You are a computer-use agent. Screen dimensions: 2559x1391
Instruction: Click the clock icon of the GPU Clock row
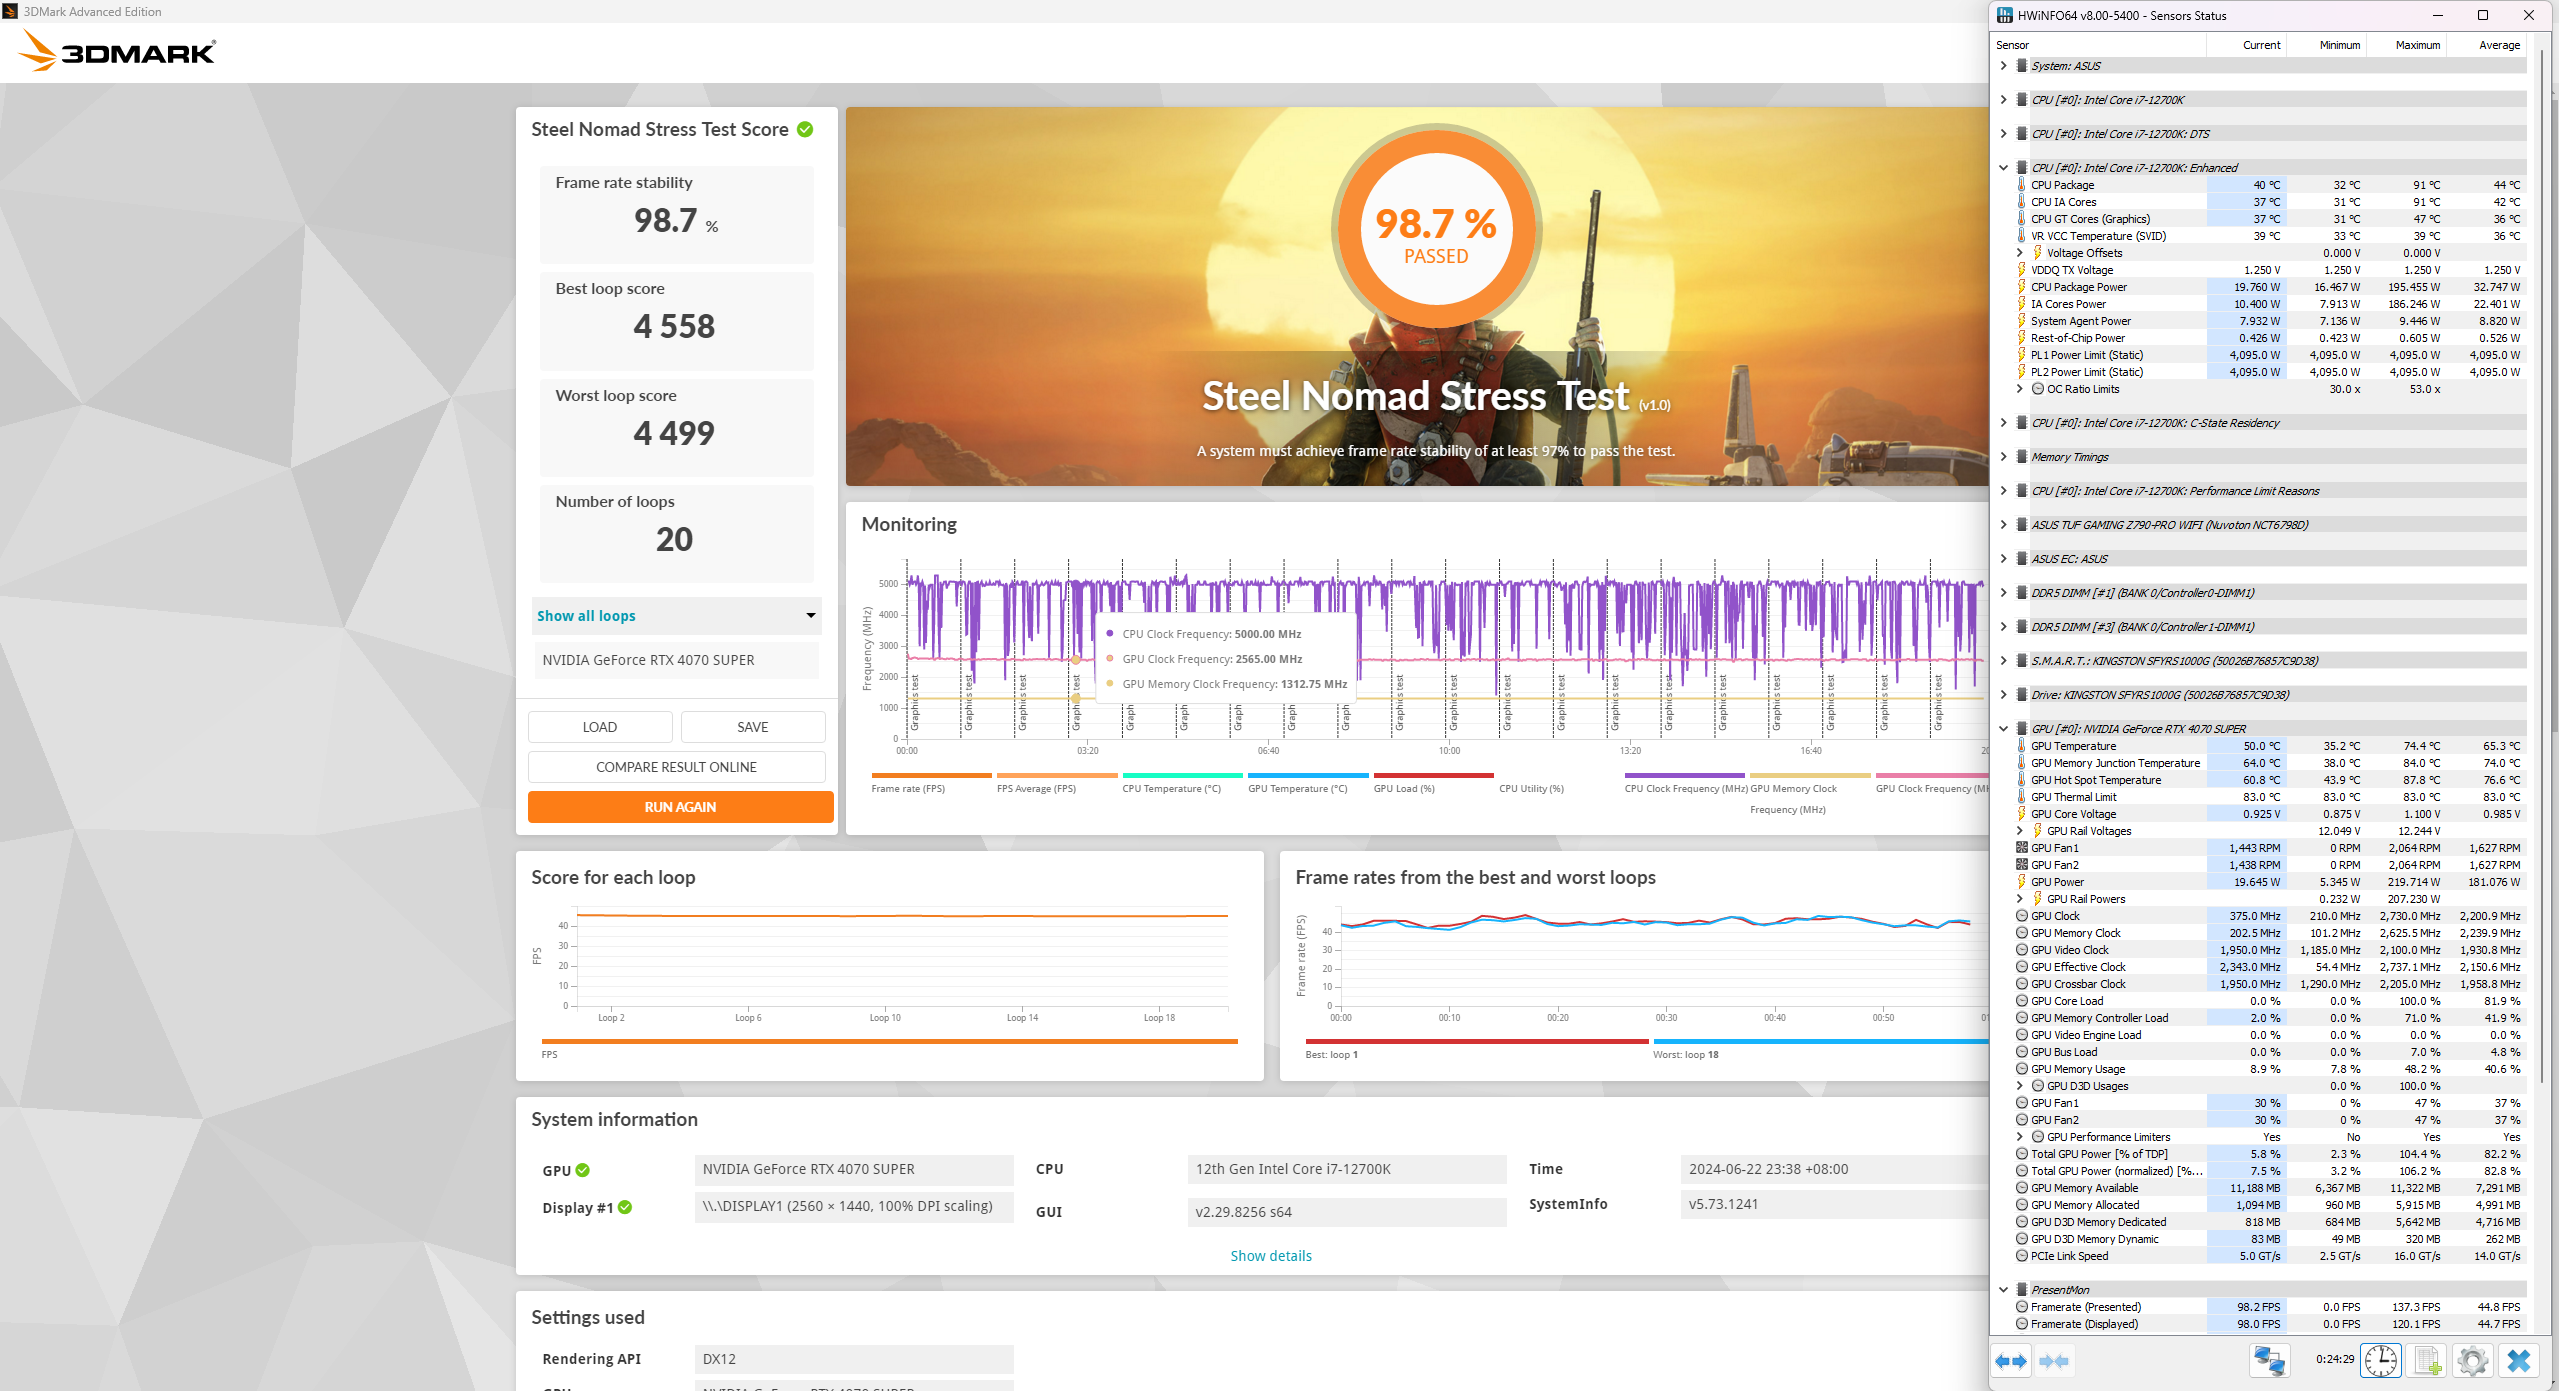coord(2021,915)
